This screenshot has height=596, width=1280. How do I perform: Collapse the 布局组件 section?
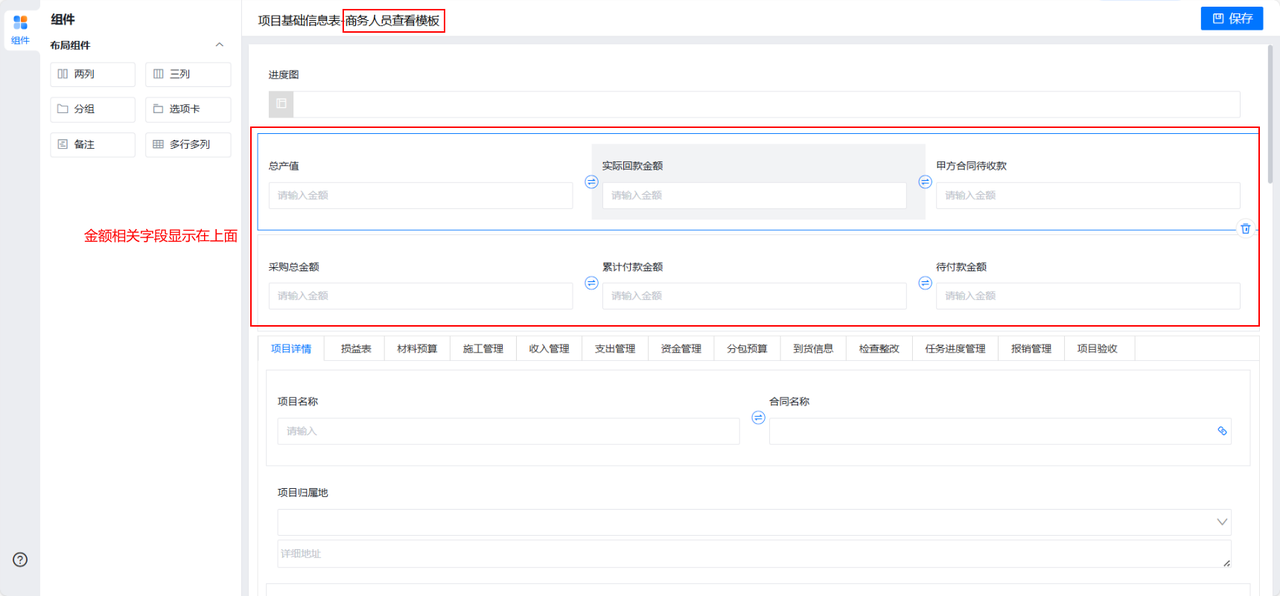click(x=220, y=45)
